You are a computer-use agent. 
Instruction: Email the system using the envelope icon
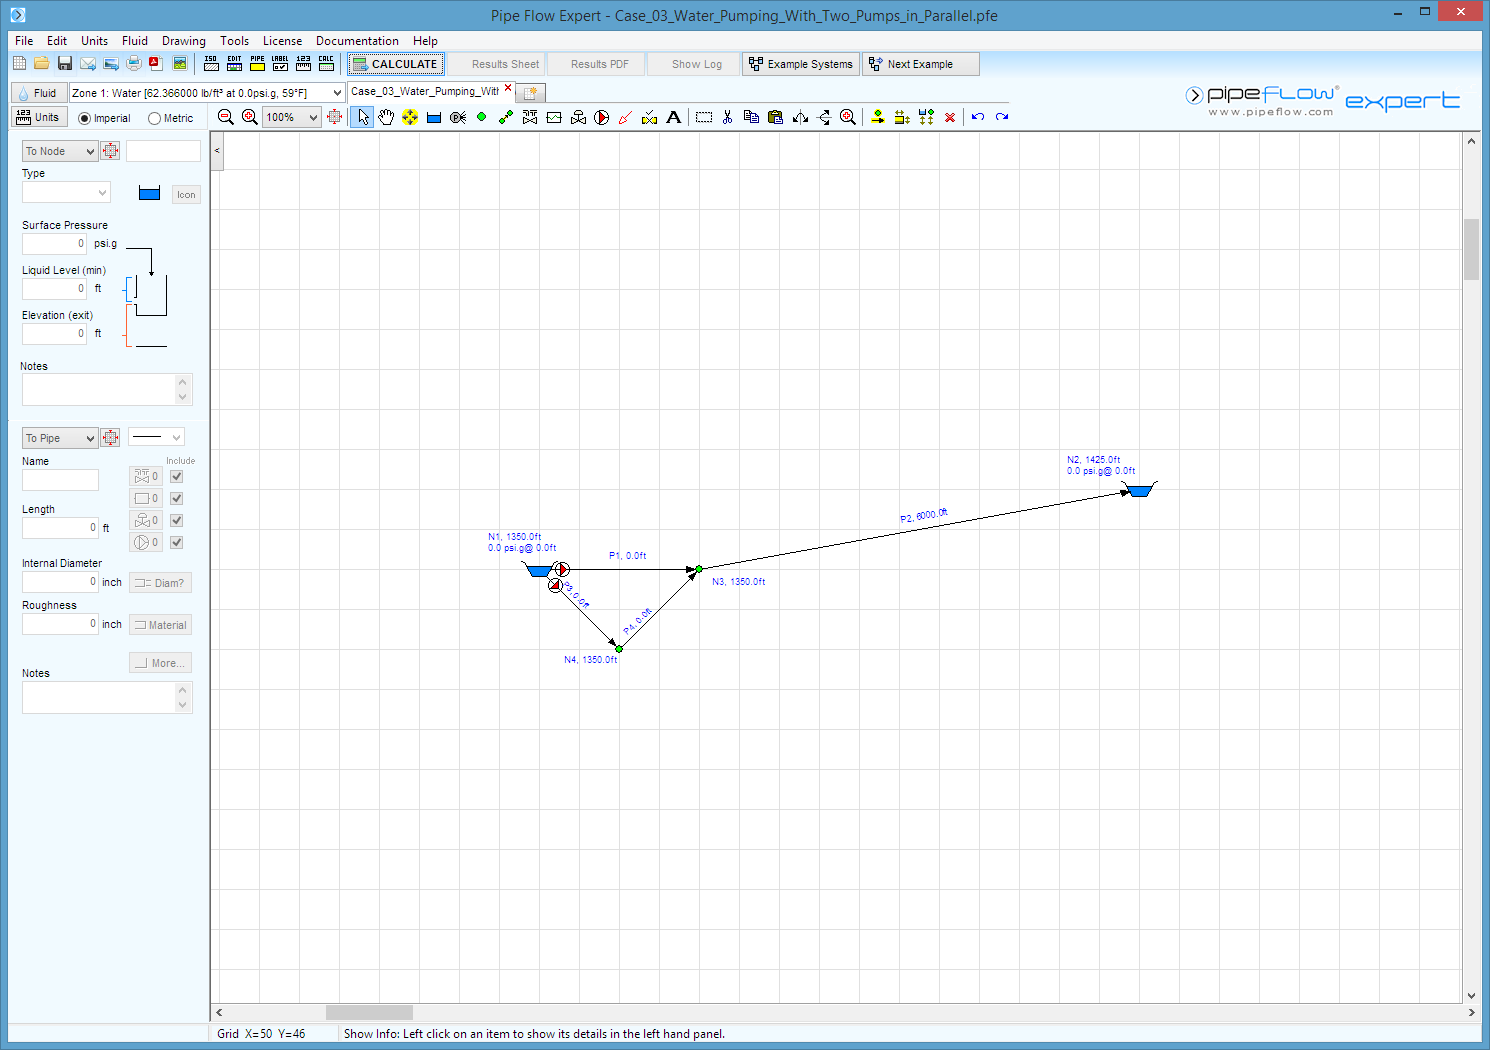click(88, 64)
